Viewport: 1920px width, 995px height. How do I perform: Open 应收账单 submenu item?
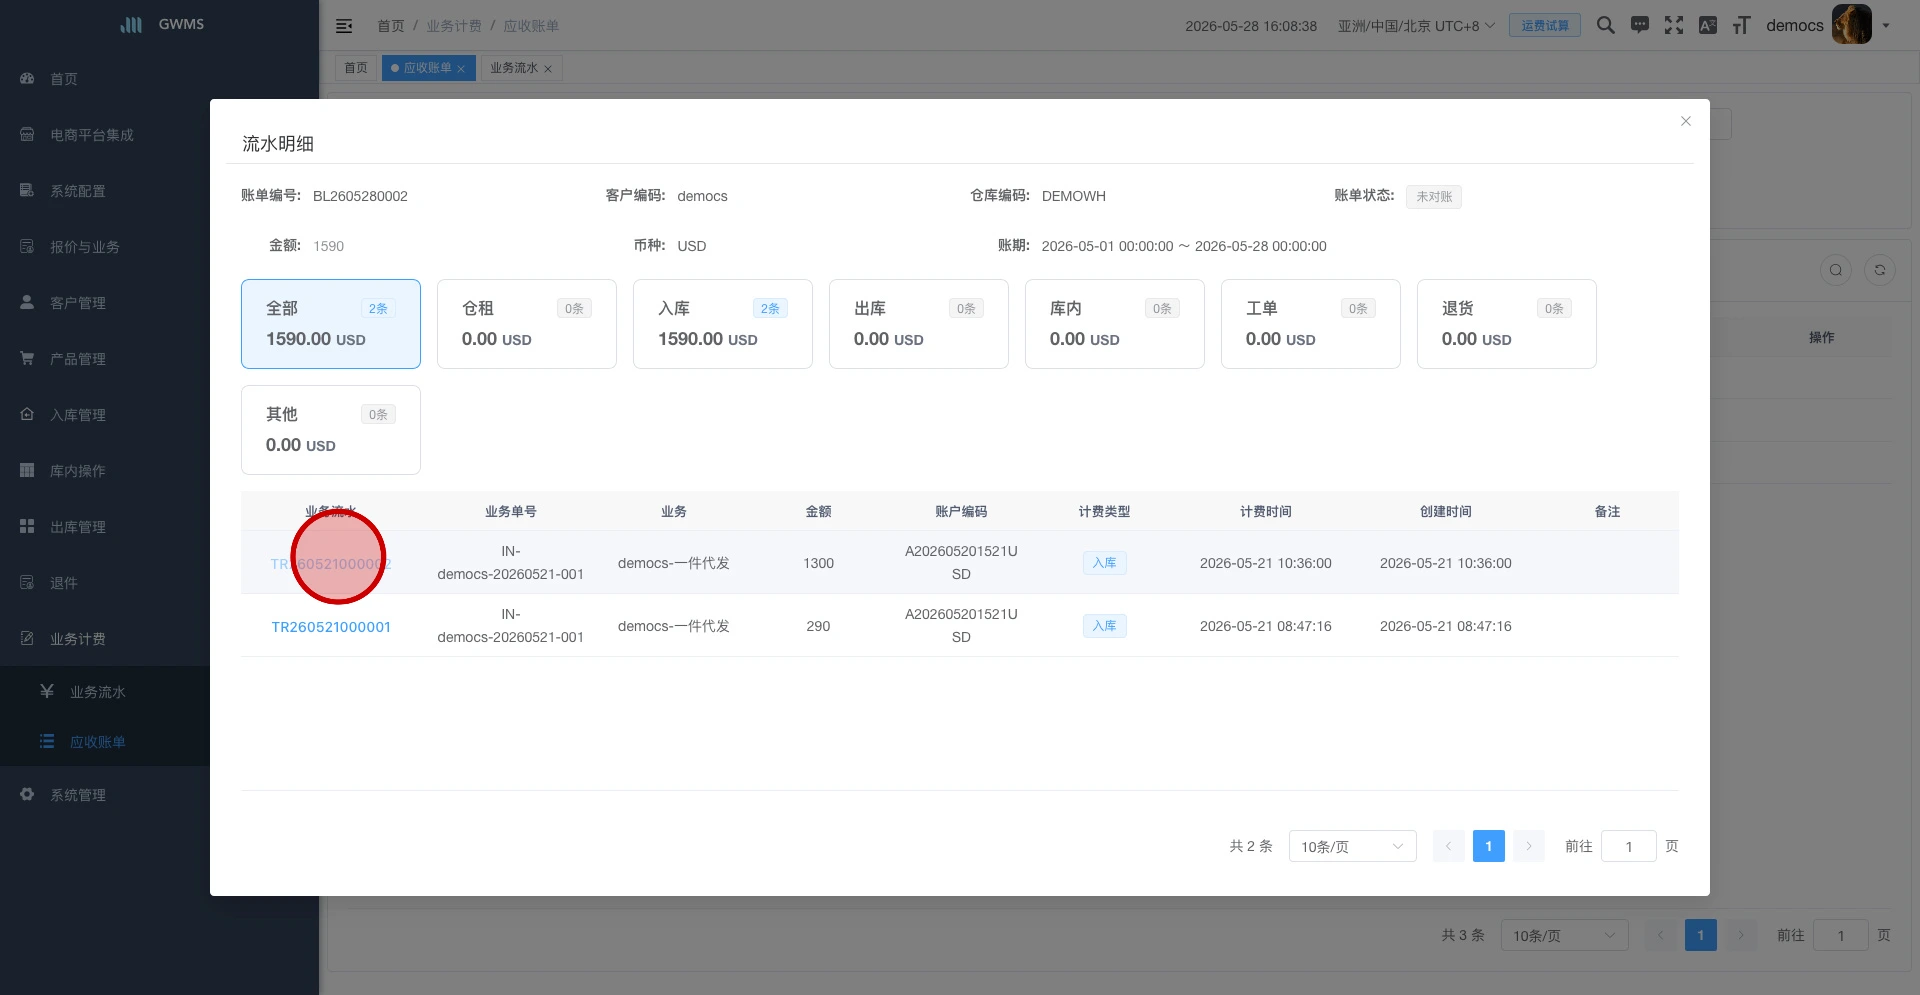97,742
